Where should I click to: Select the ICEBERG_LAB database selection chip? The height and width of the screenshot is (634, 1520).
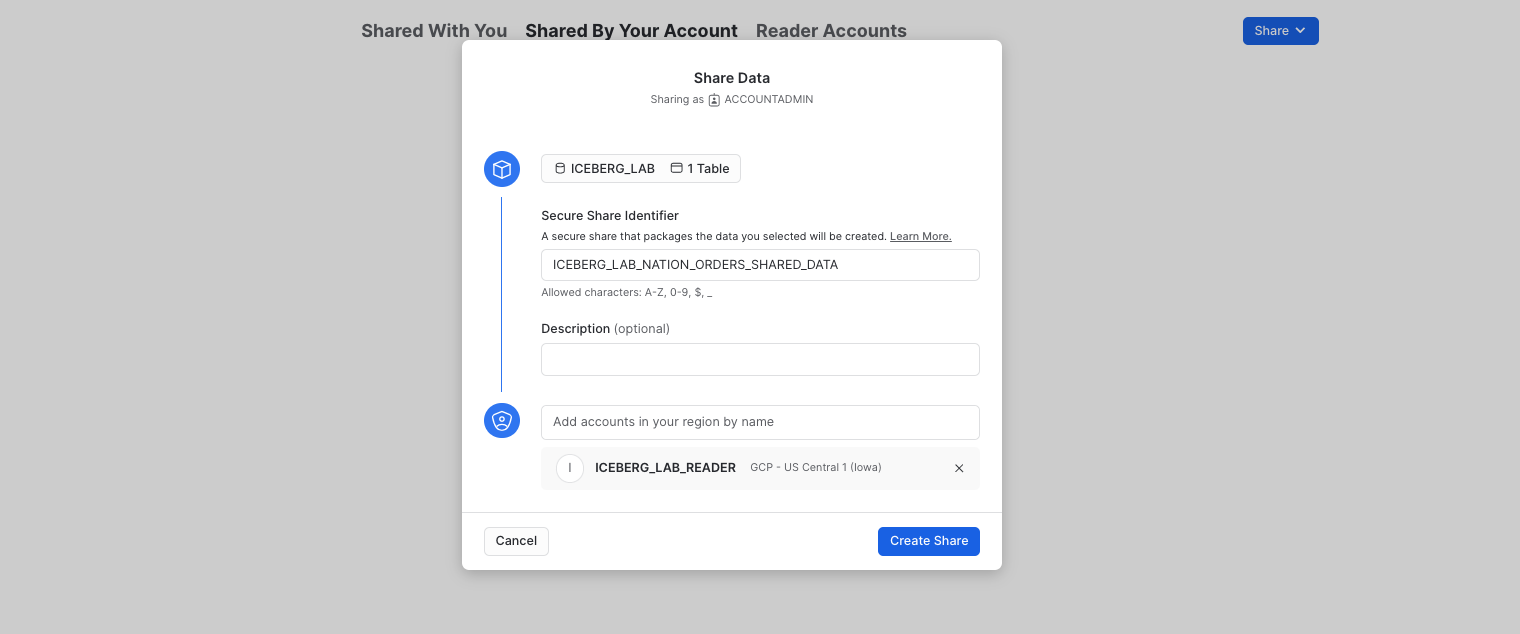click(x=604, y=168)
